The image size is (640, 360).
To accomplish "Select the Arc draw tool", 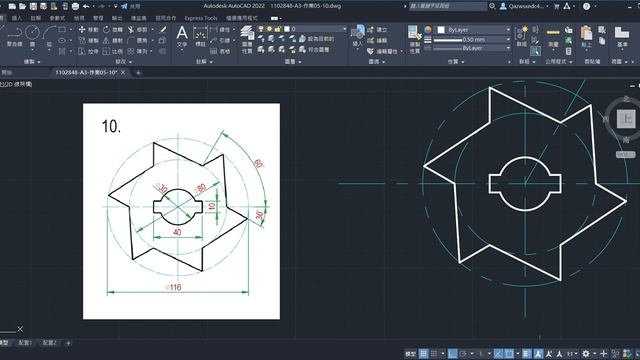I will pos(49,33).
